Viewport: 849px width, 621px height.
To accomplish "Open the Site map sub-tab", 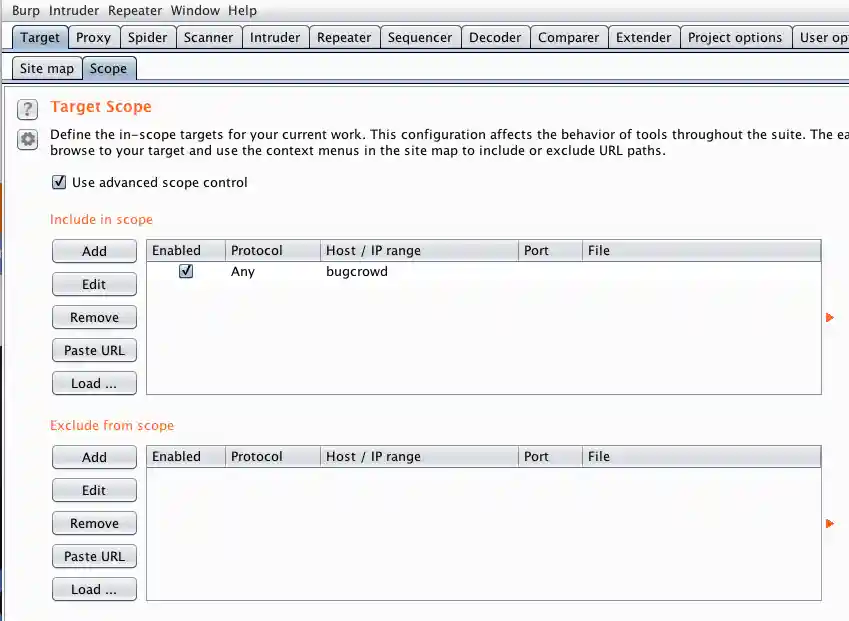I will pyautogui.click(x=47, y=69).
